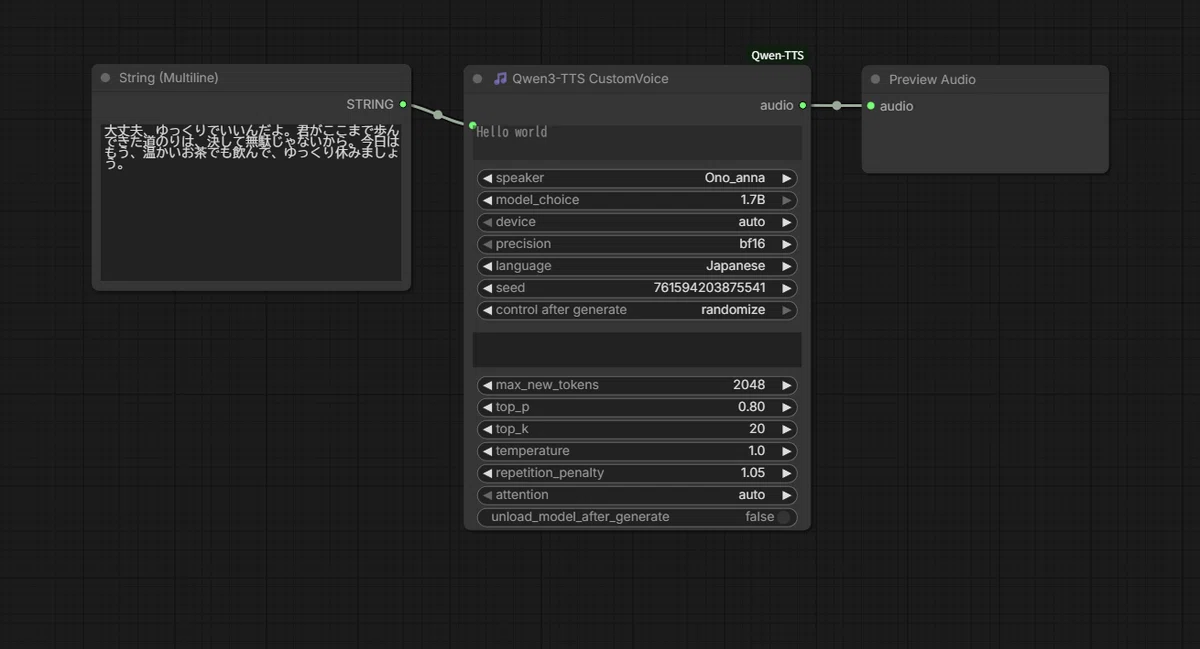The image size is (1200, 649).
Task: Increase seed with right arrow
Action: point(787,288)
